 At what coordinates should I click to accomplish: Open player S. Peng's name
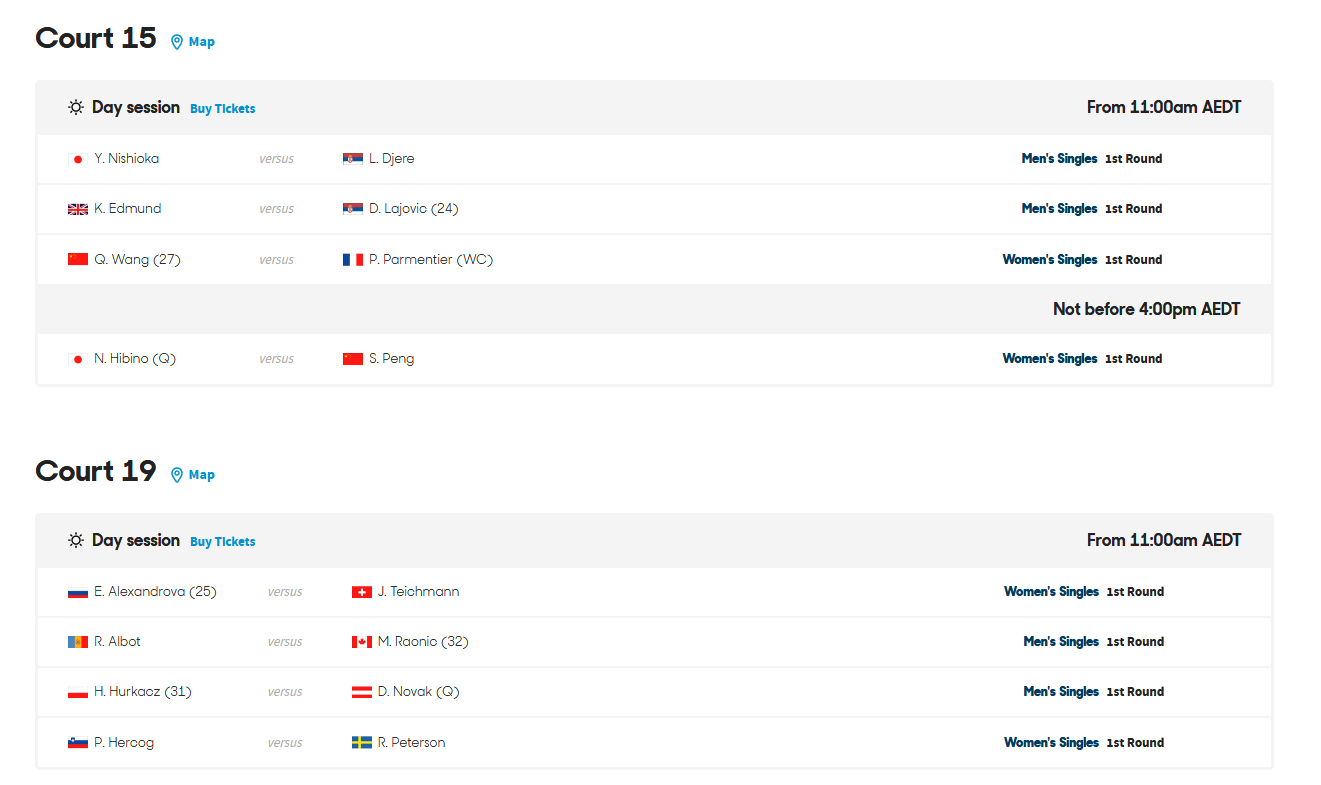391,359
